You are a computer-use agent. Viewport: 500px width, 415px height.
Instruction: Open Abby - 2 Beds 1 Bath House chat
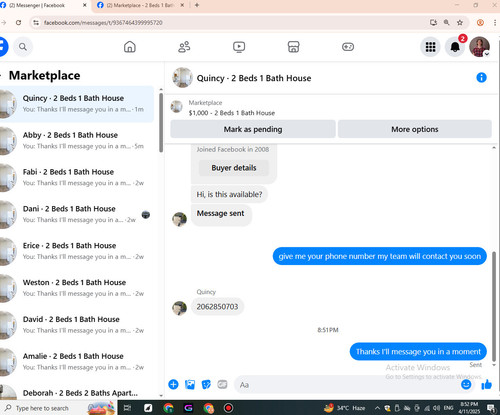point(77,141)
